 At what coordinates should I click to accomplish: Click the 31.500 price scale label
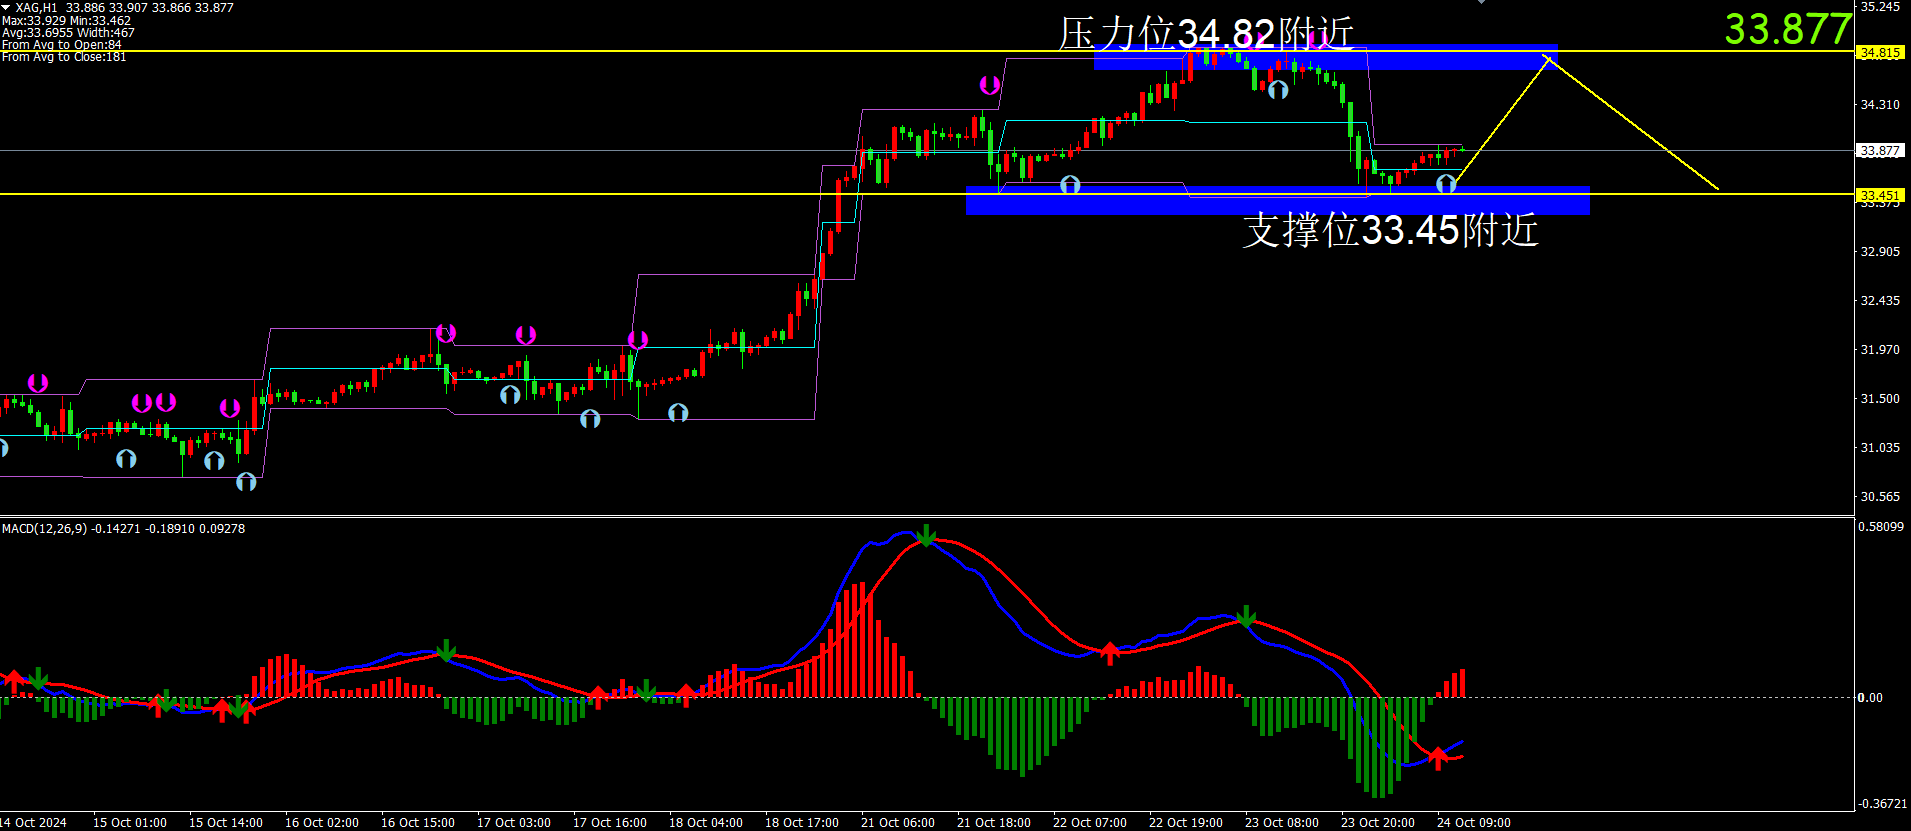(1880, 398)
